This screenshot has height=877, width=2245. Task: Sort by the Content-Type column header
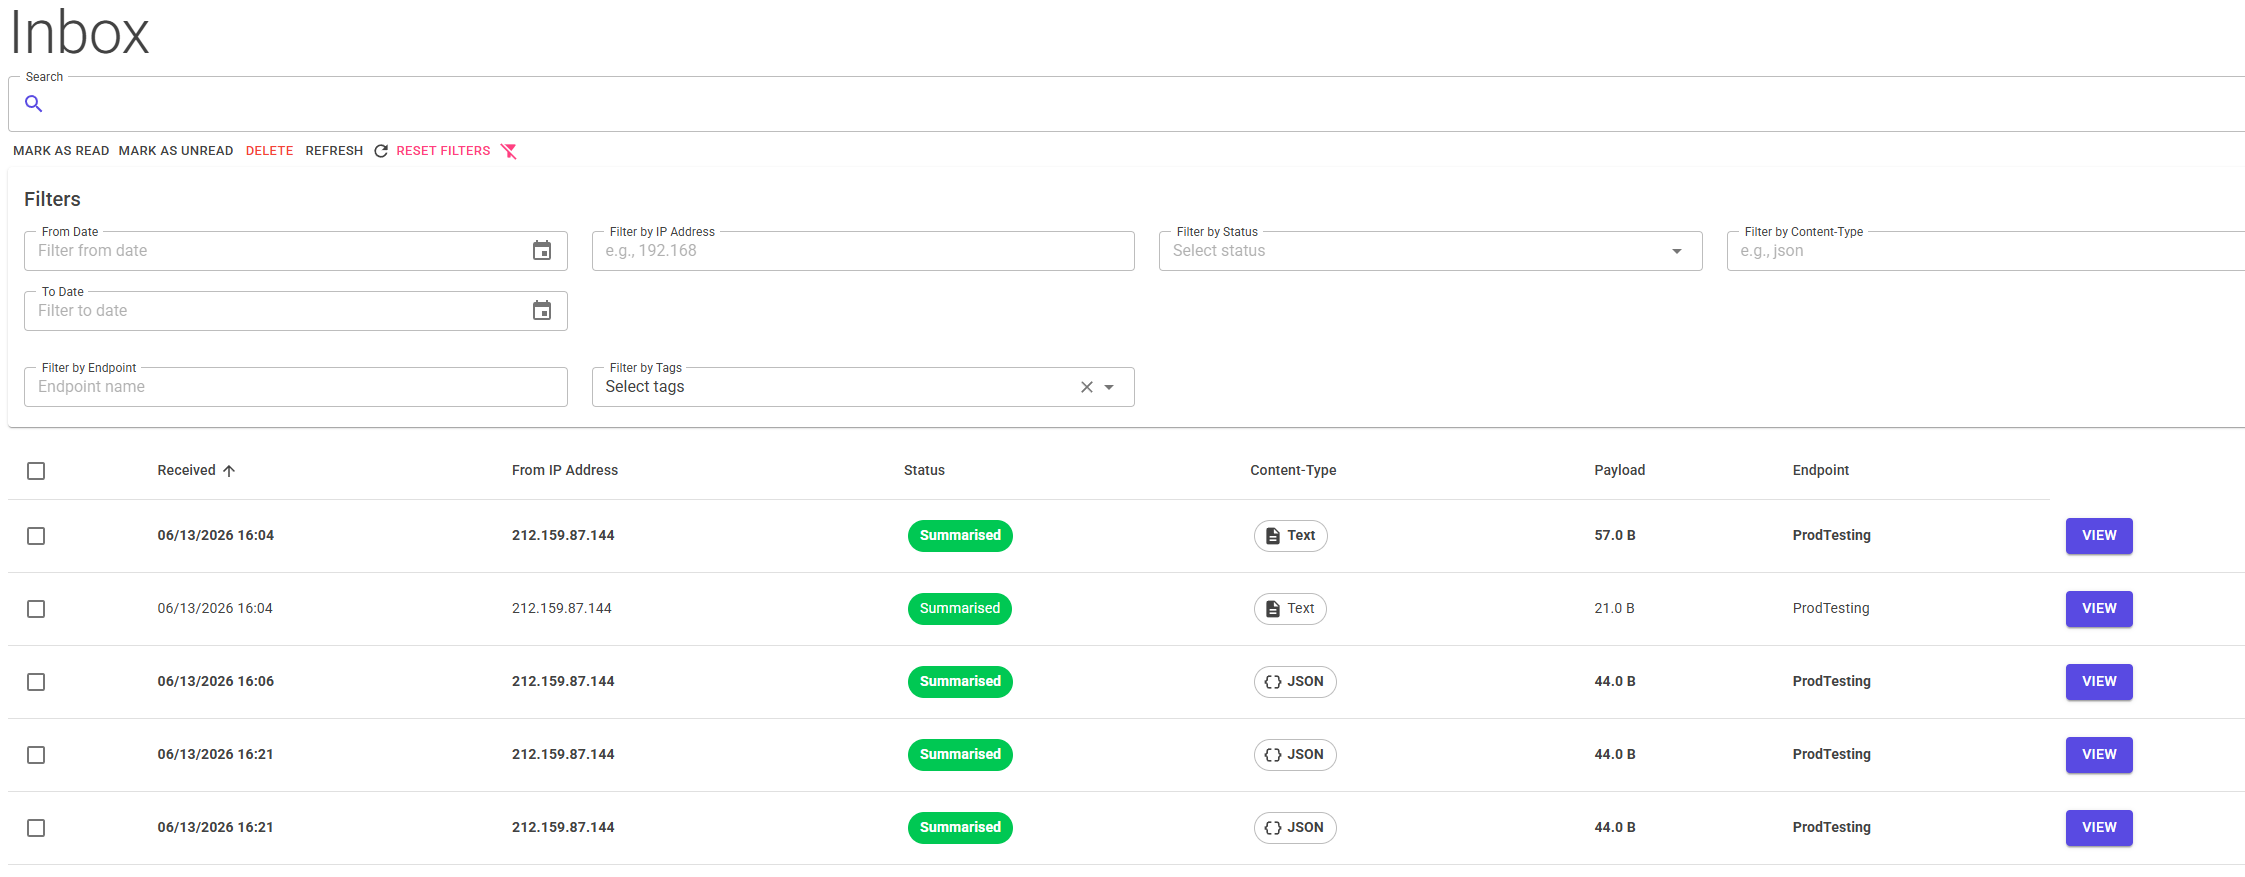click(x=1293, y=471)
